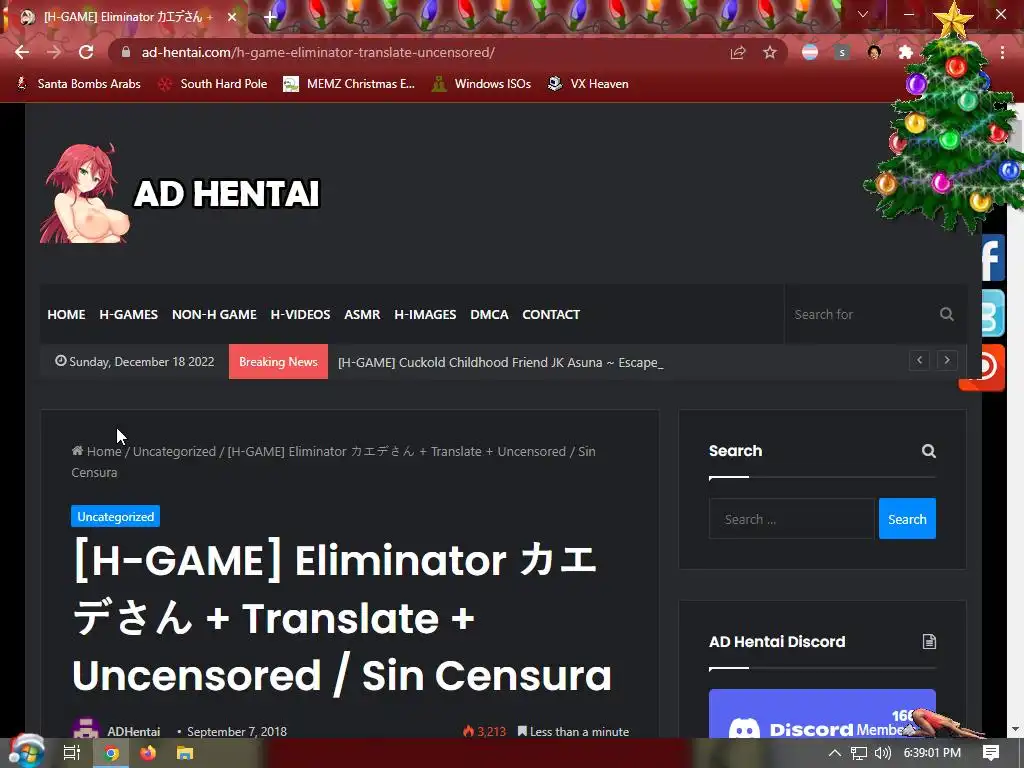The height and width of the screenshot is (768, 1024).
Task: Open the Extensions puzzle-piece icon
Action: (x=906, y=52)
